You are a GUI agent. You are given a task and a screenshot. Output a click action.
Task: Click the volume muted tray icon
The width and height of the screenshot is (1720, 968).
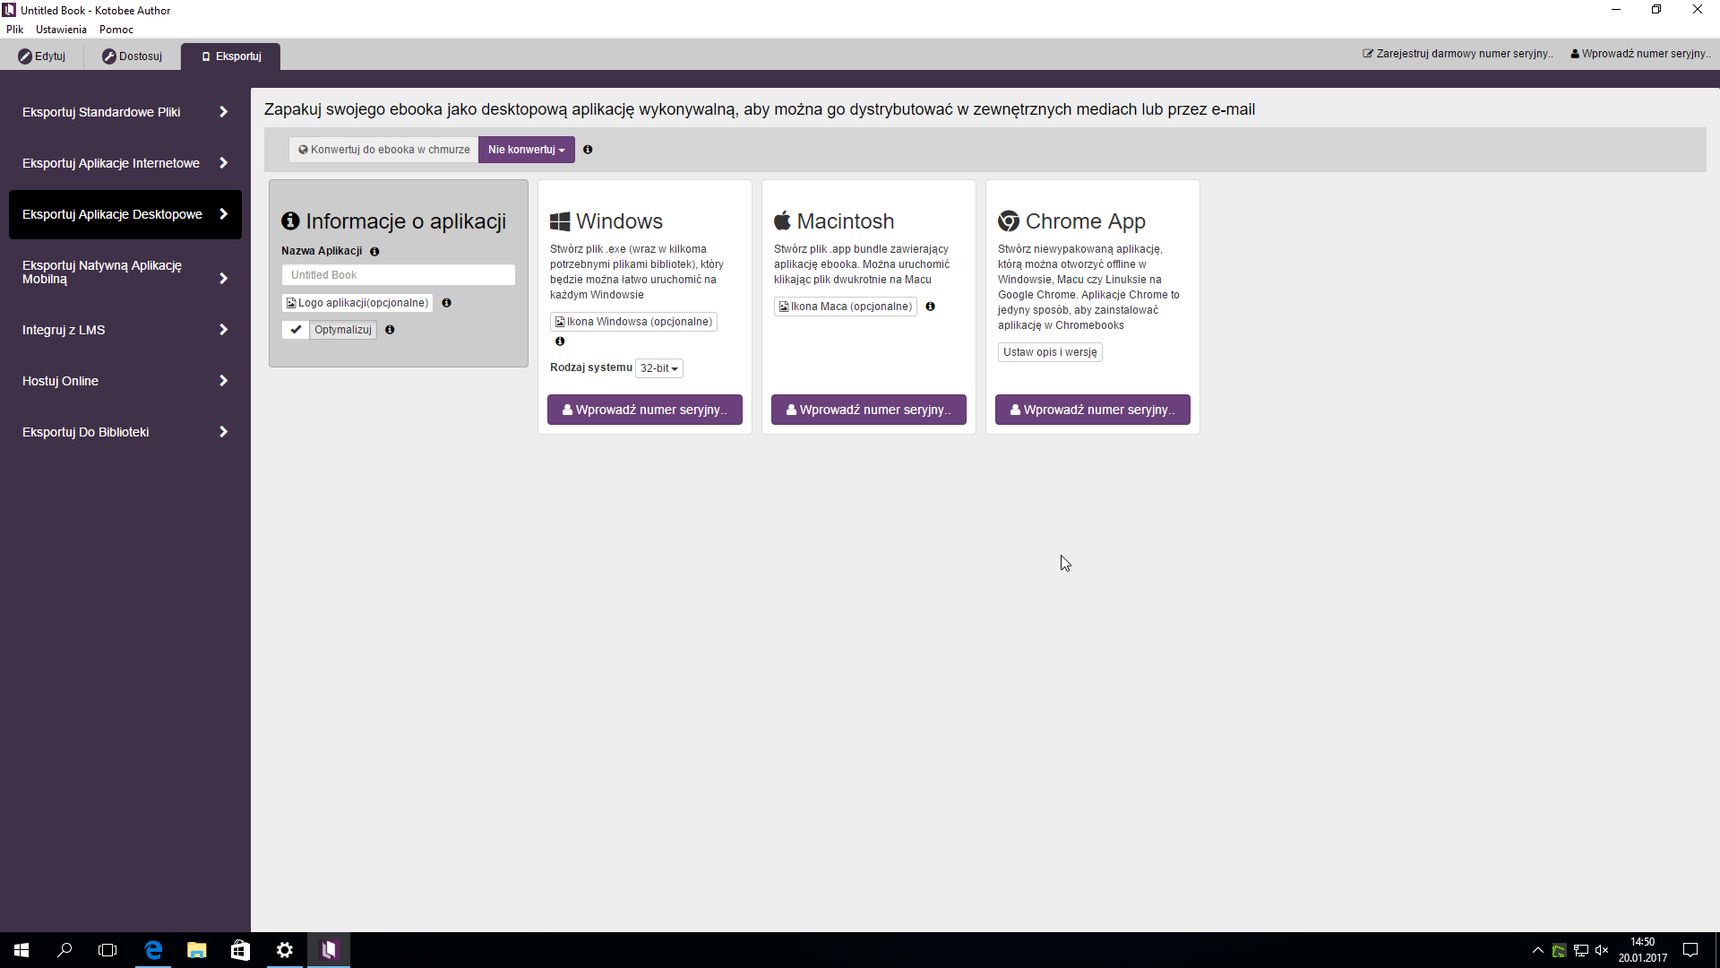[1602, 950]
